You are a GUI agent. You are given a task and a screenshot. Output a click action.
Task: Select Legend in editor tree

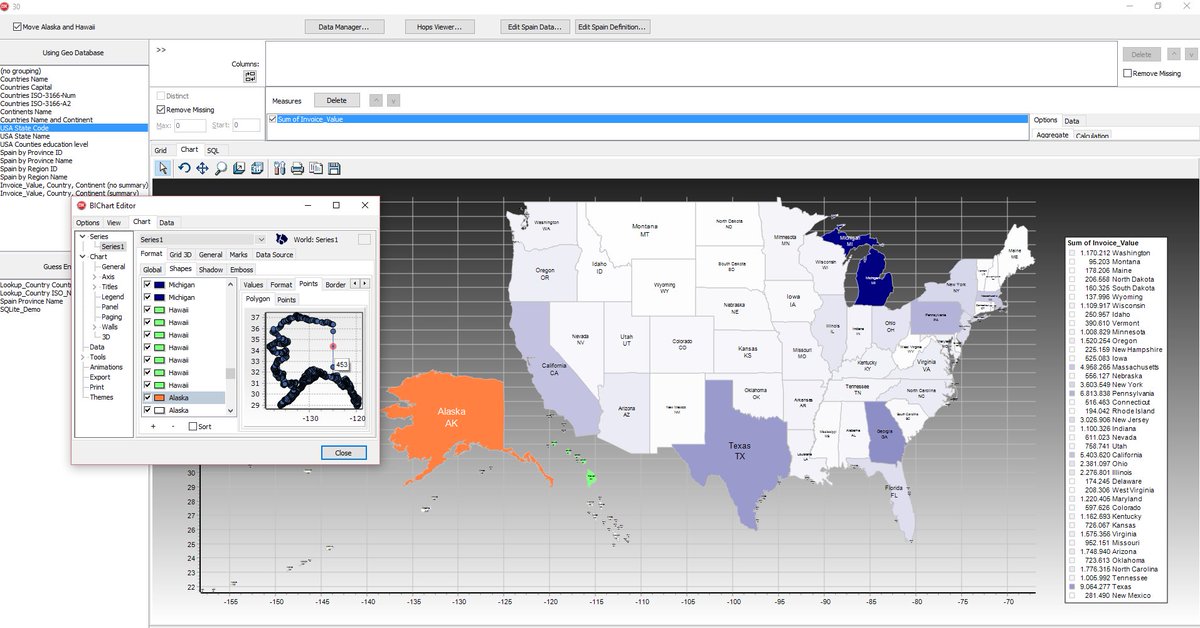coord(113,297)
